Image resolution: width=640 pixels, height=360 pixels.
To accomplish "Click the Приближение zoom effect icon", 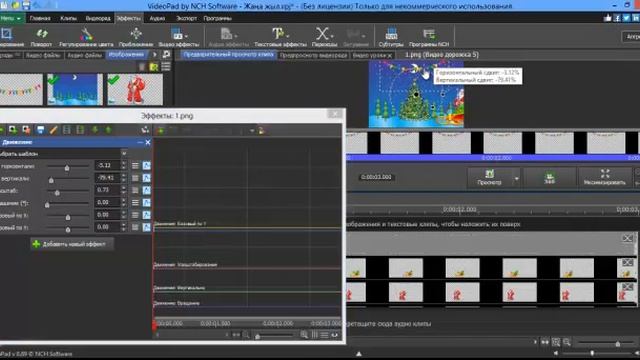I will [136, 37].
